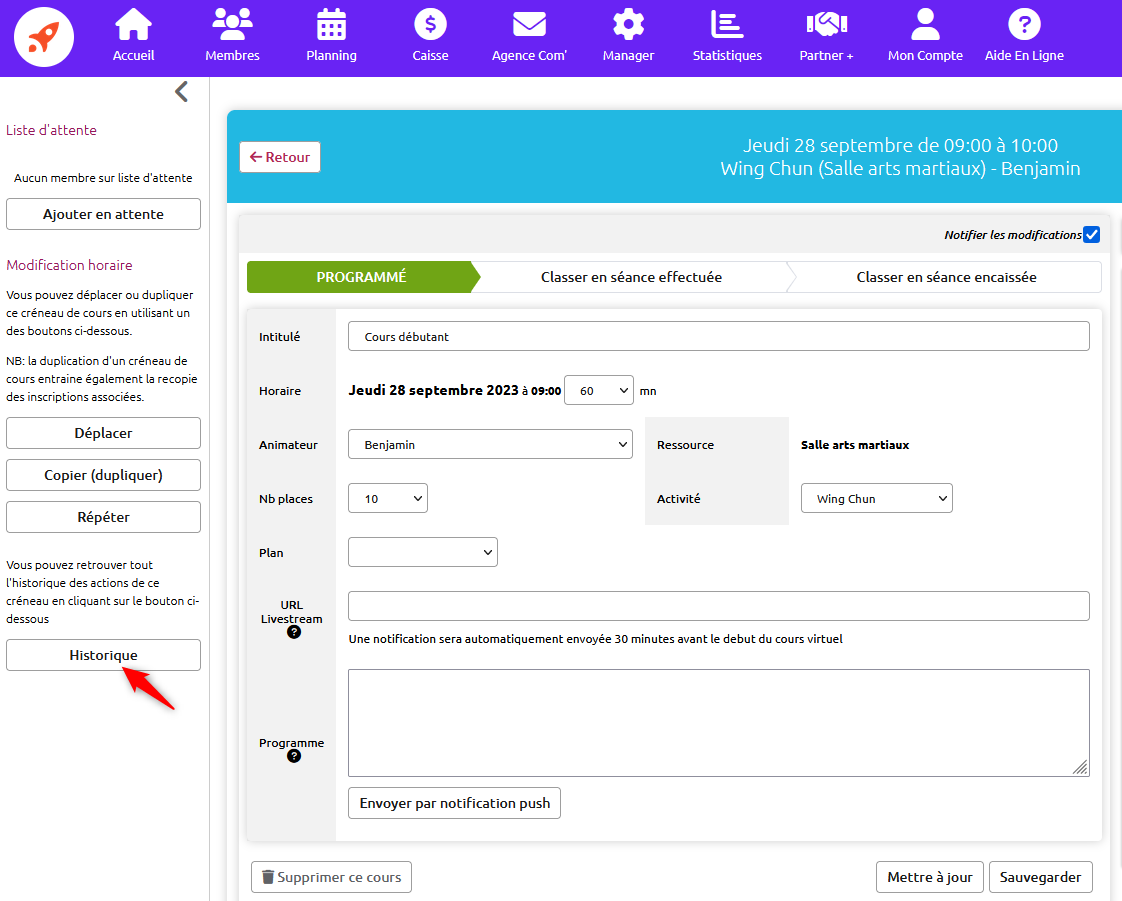Open the Membres people icon
Viewport: 1122px width, 901px height.
(x=232, y=24)
